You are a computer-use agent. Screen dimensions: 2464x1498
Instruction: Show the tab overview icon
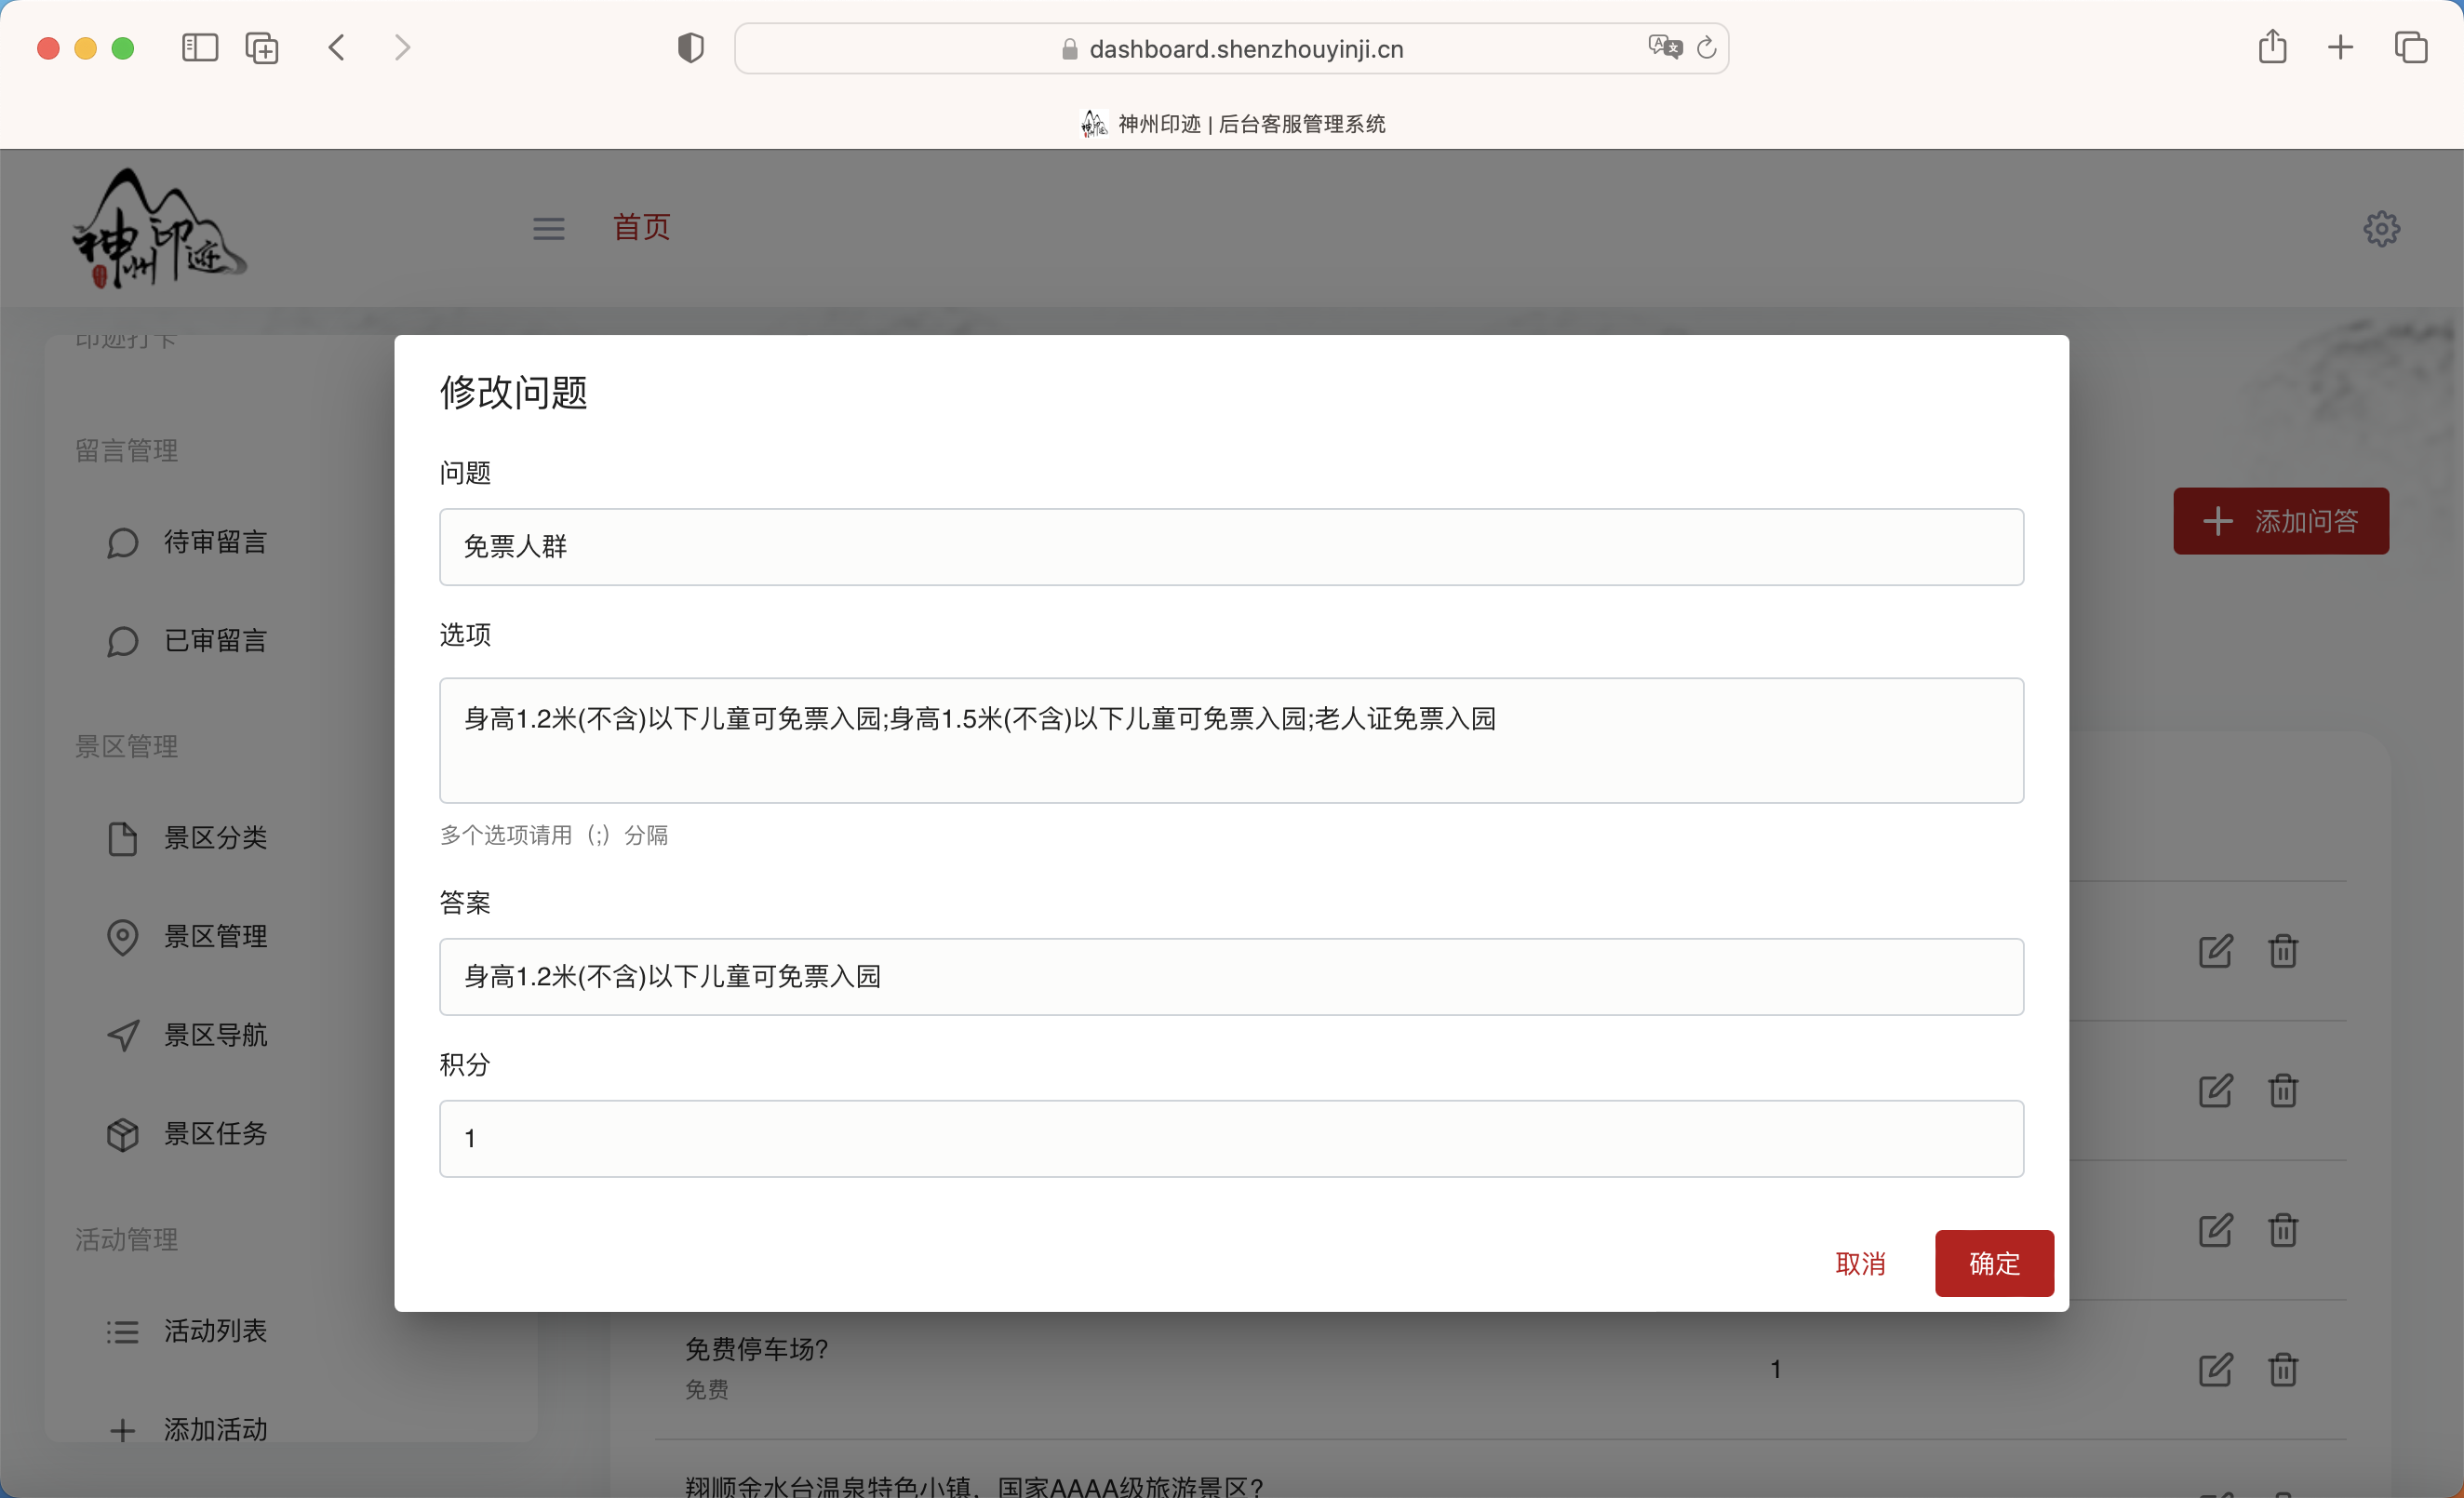click(x=2410, y=47)
